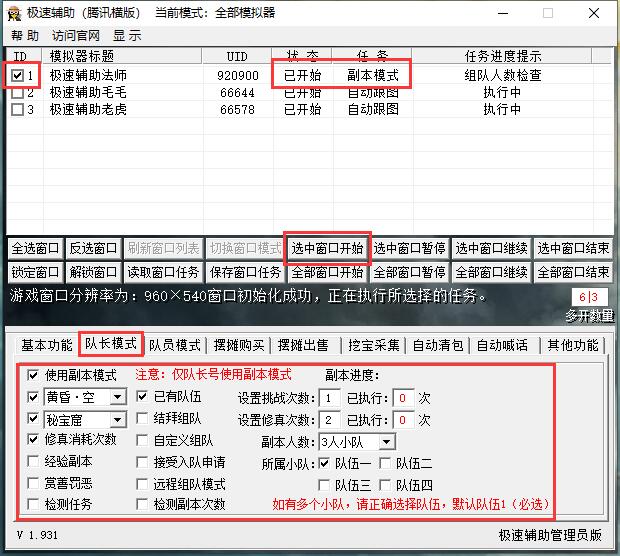Expand the 秘宝窟 dropdown
620x556 pixels.
tap(117, 419)
